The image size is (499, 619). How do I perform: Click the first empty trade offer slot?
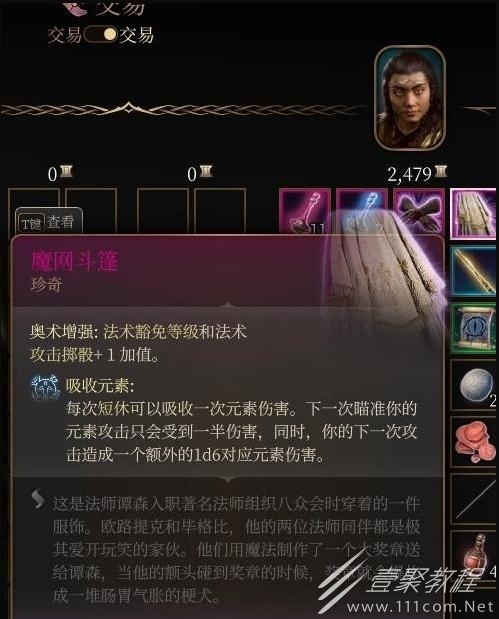(33, 211)
